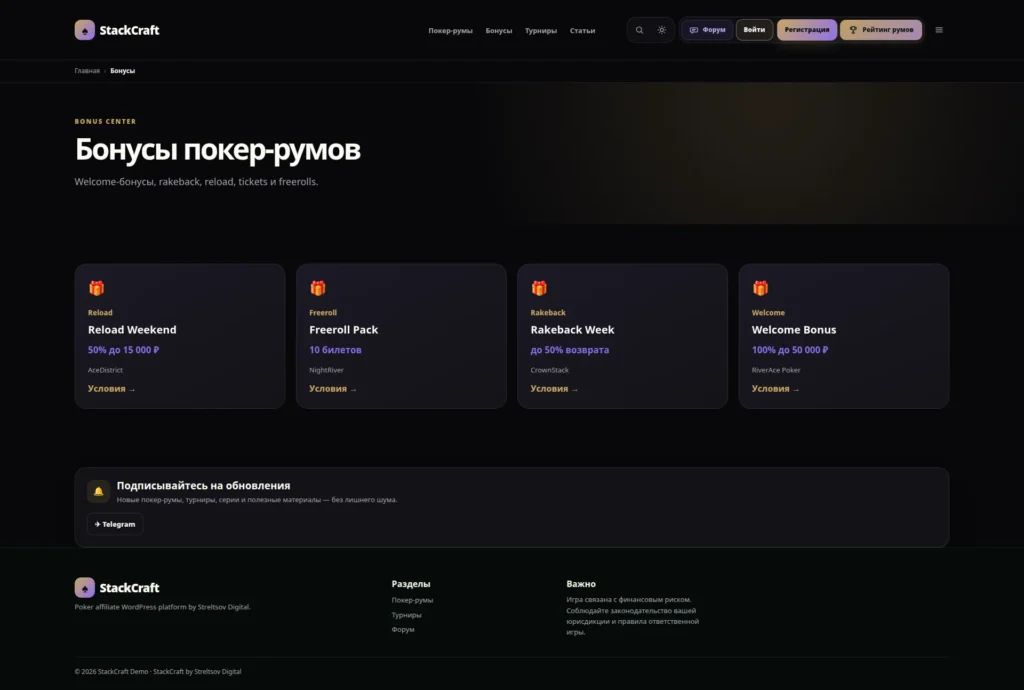This screenshot has height=690, width=1024.
Task: Click the 'Бонусы покер-румов' heading
Action: [x=217, y=150]
